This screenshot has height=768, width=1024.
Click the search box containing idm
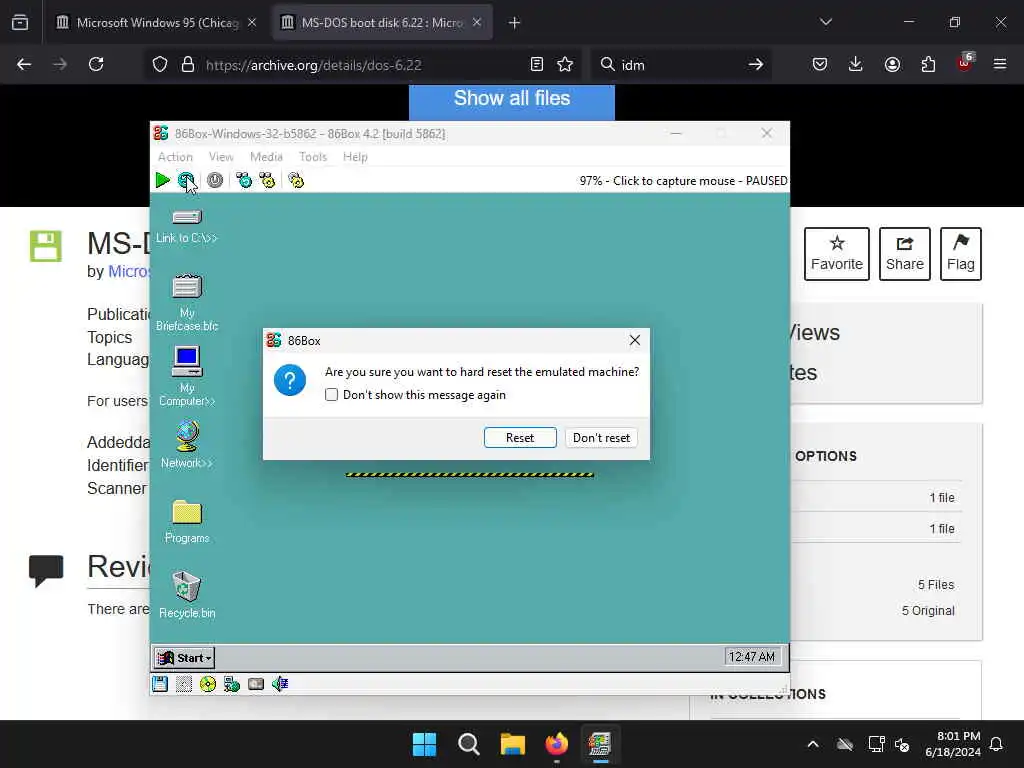pyautogui.click(x=679, y=65)
